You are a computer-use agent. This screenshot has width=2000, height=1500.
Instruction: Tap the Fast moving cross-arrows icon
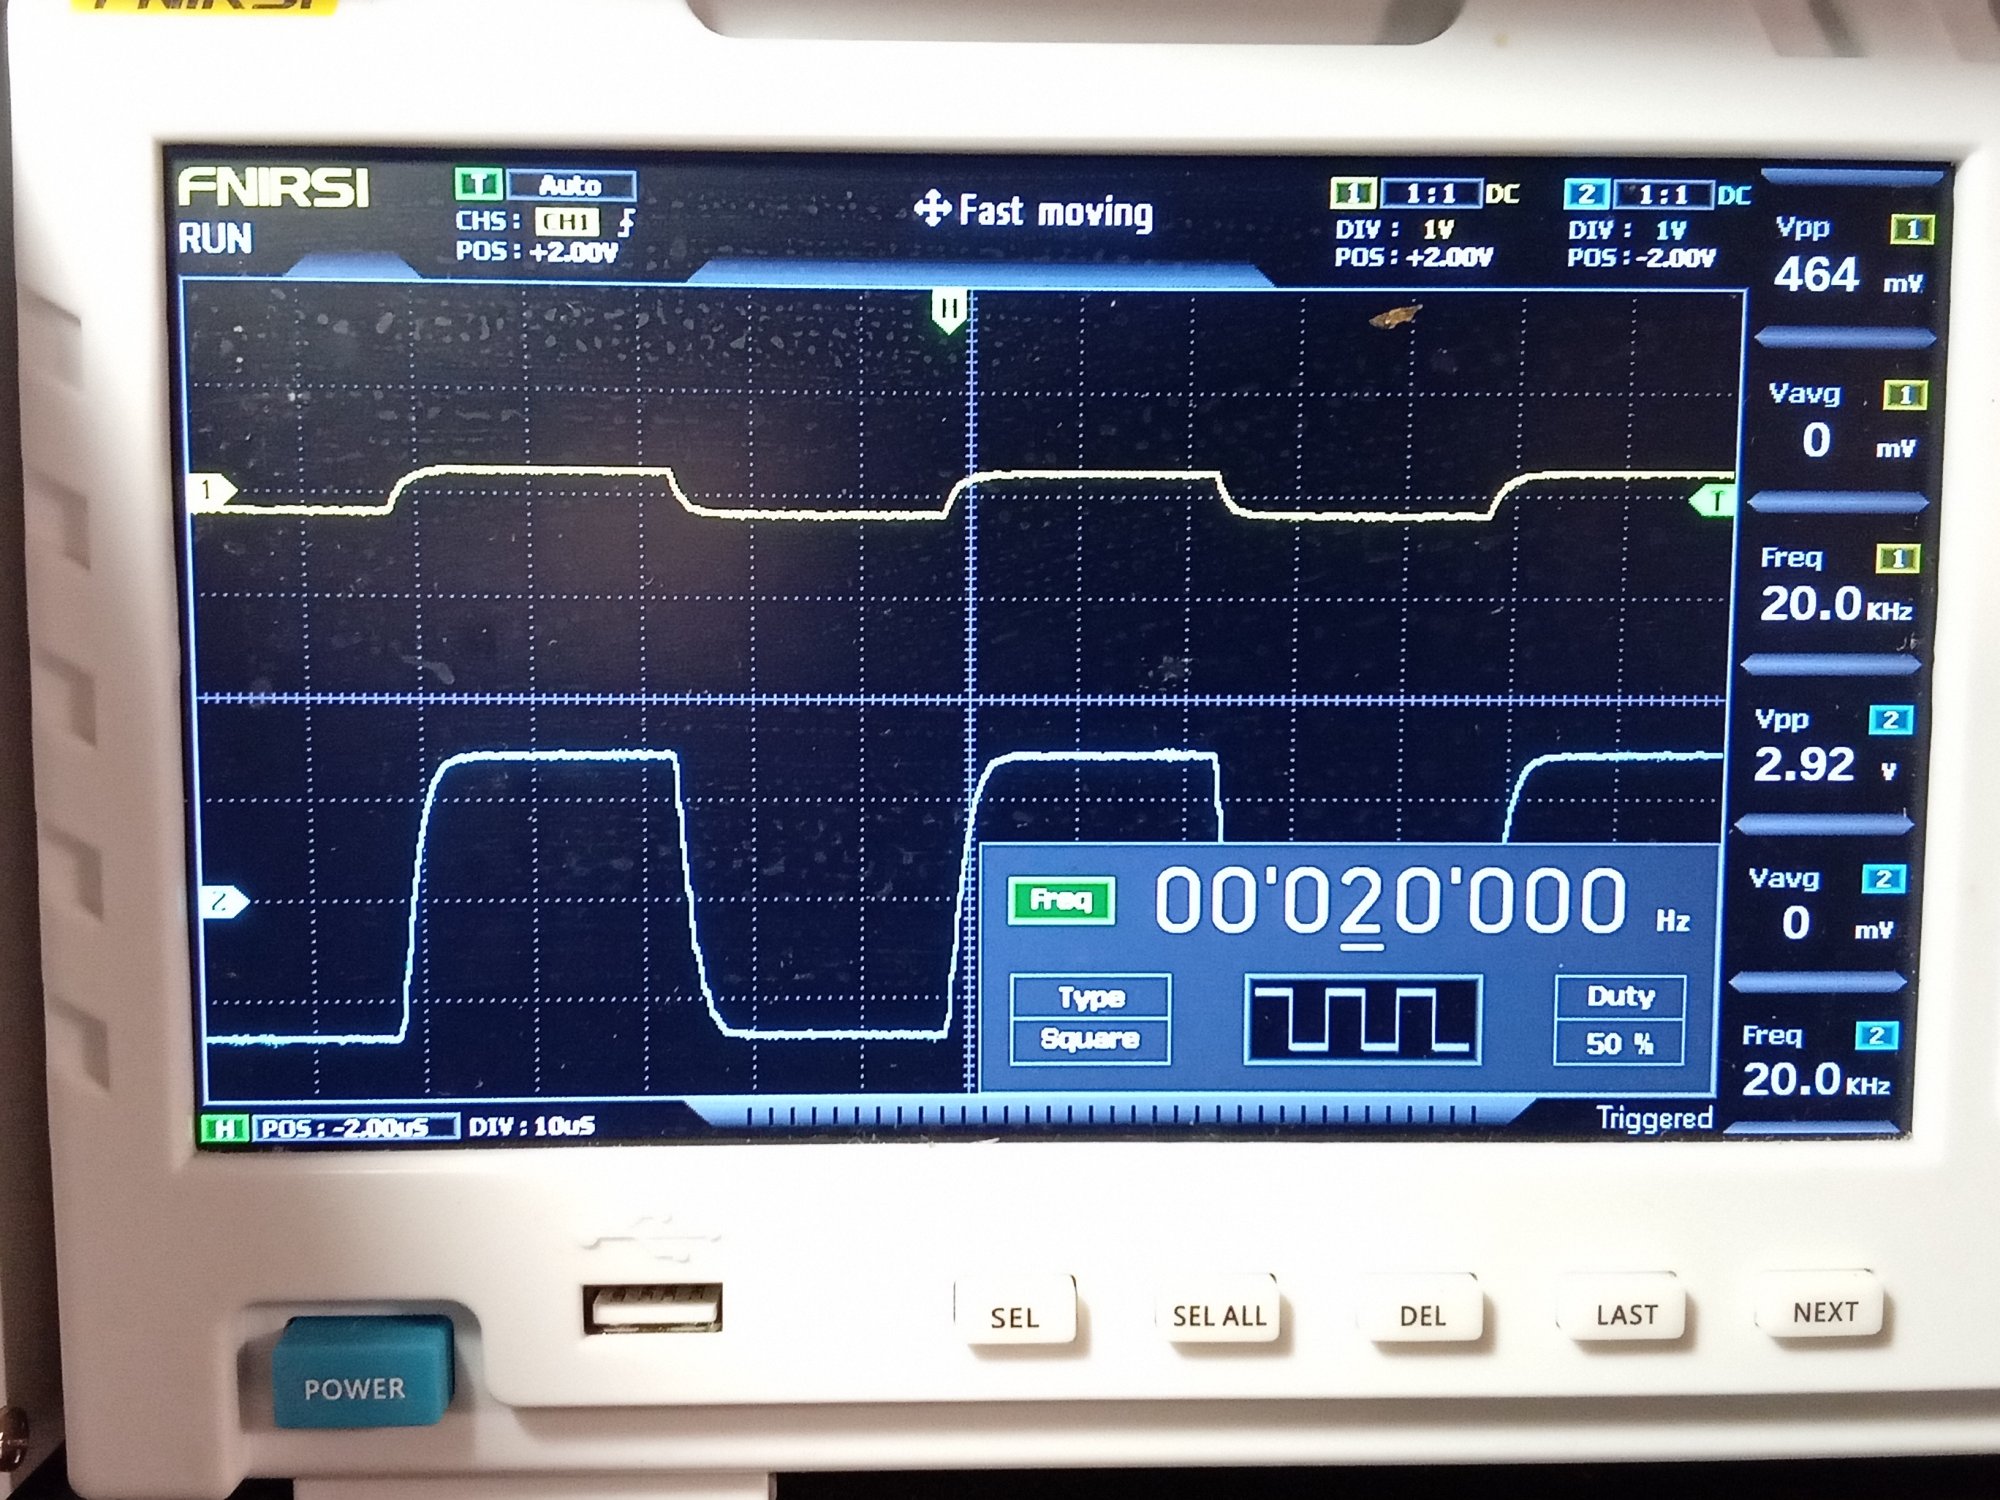932,209
